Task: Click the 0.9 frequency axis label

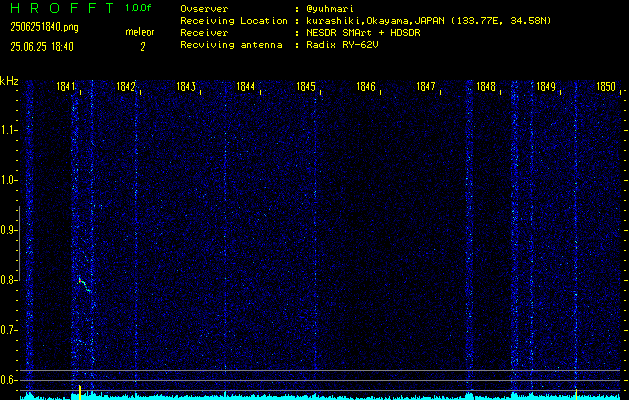Action: [8, 230]
